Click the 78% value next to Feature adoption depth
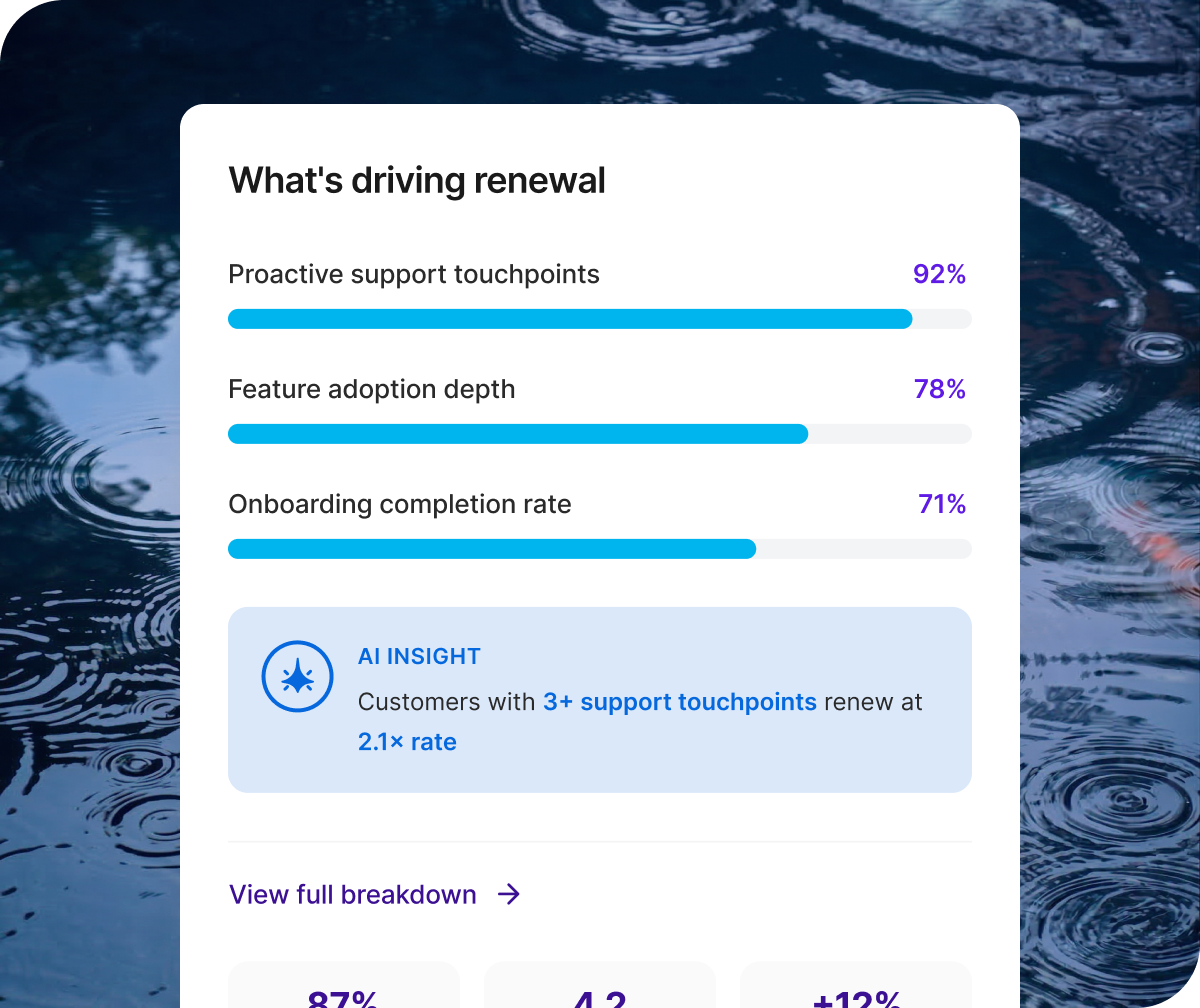This screenshot has width=1200, height=1008. point(939,389)
